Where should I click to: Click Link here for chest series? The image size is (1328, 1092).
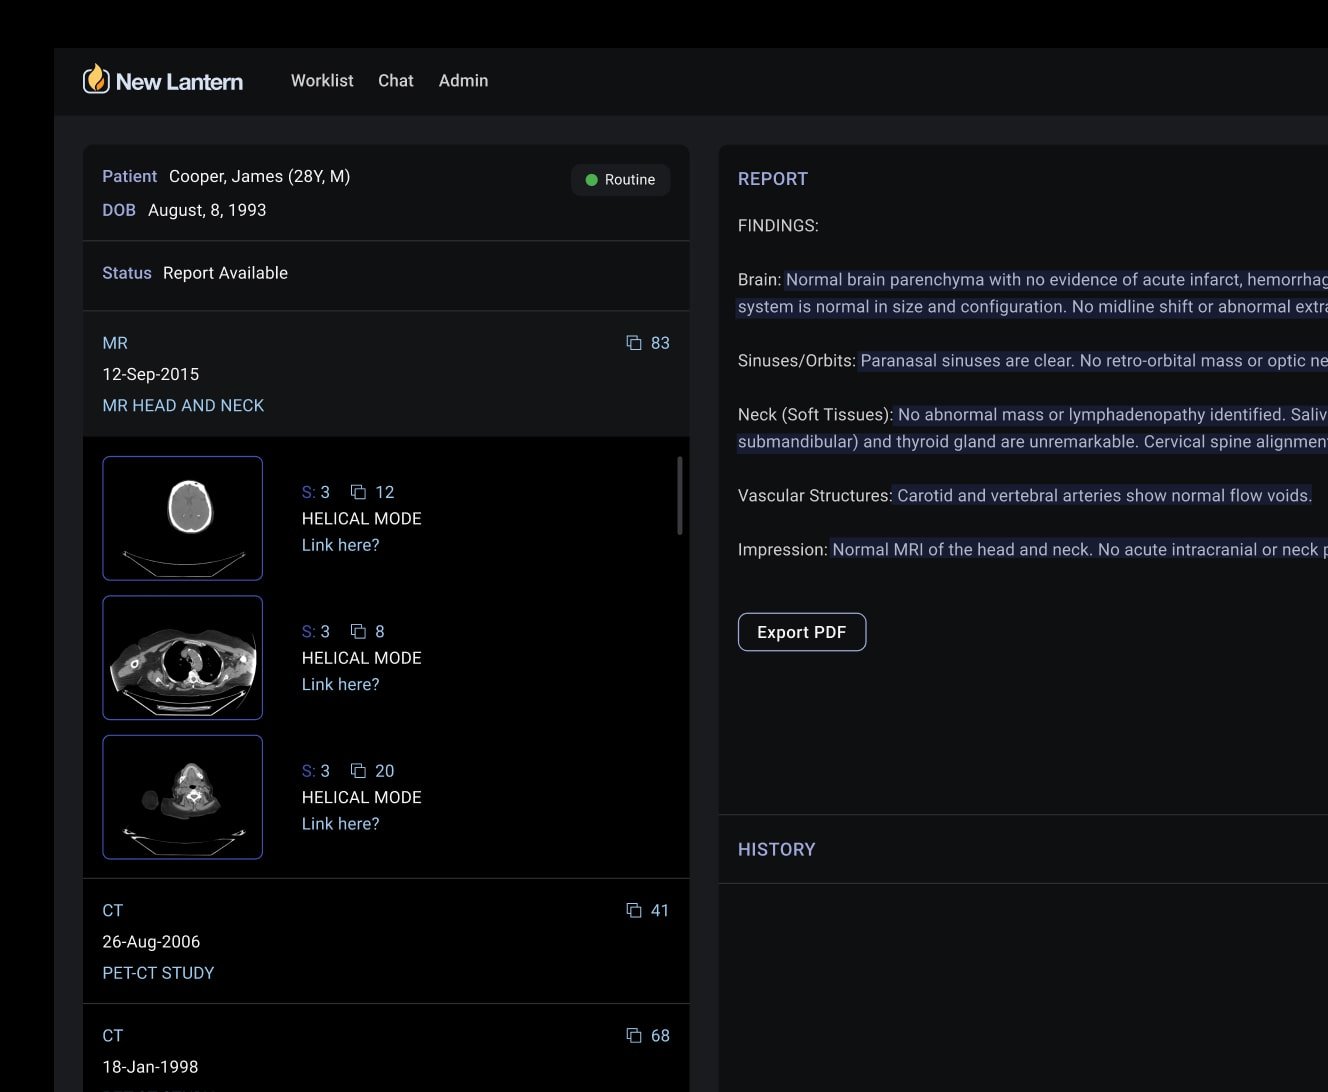tap(340, 684)
